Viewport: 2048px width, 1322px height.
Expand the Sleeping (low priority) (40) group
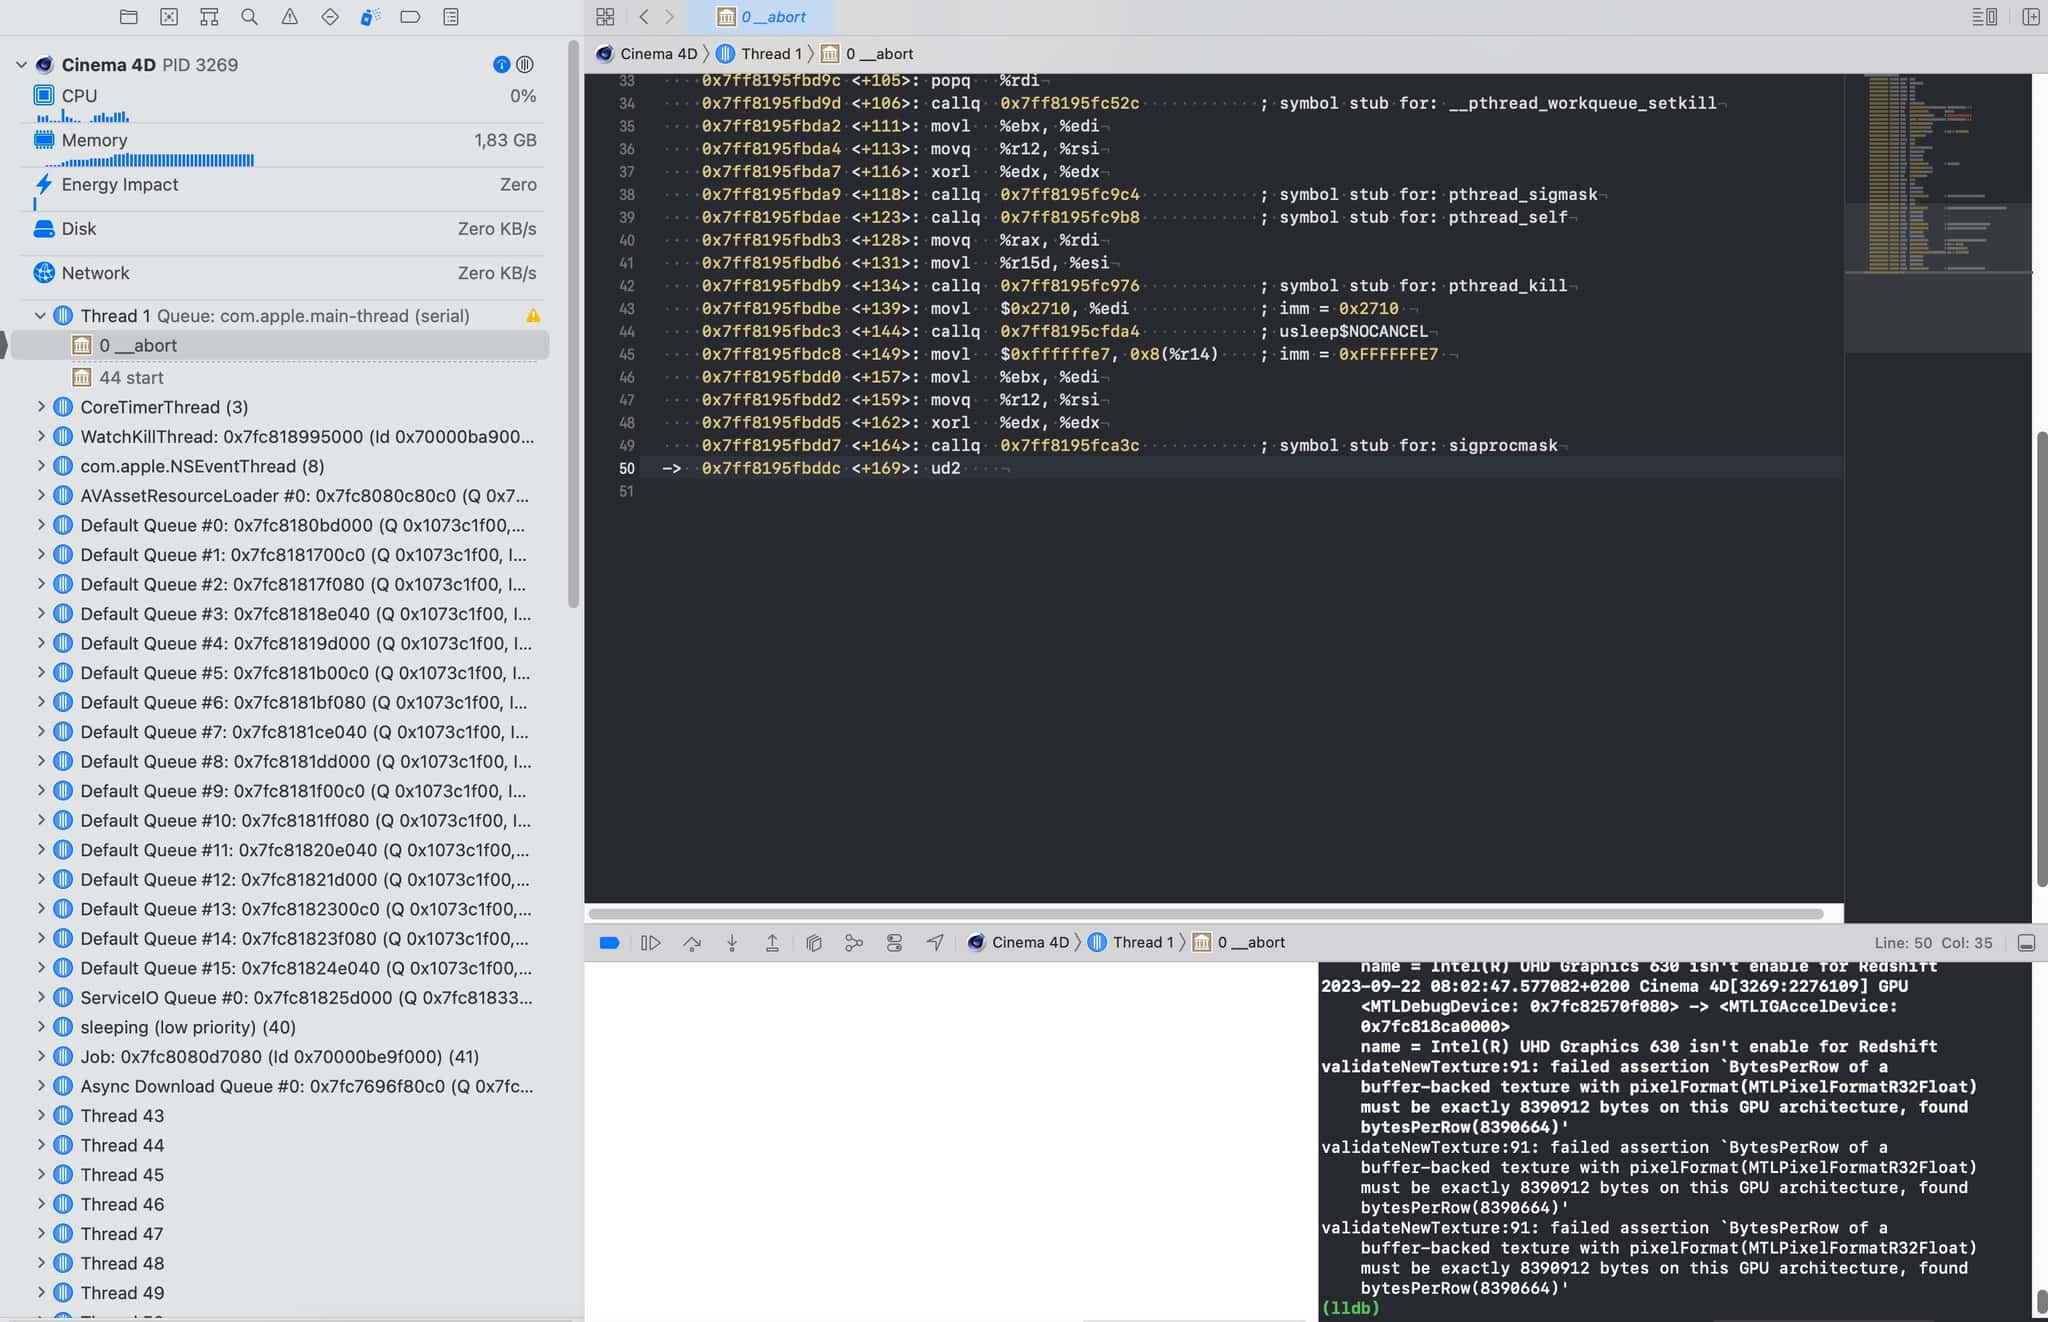42,1027
